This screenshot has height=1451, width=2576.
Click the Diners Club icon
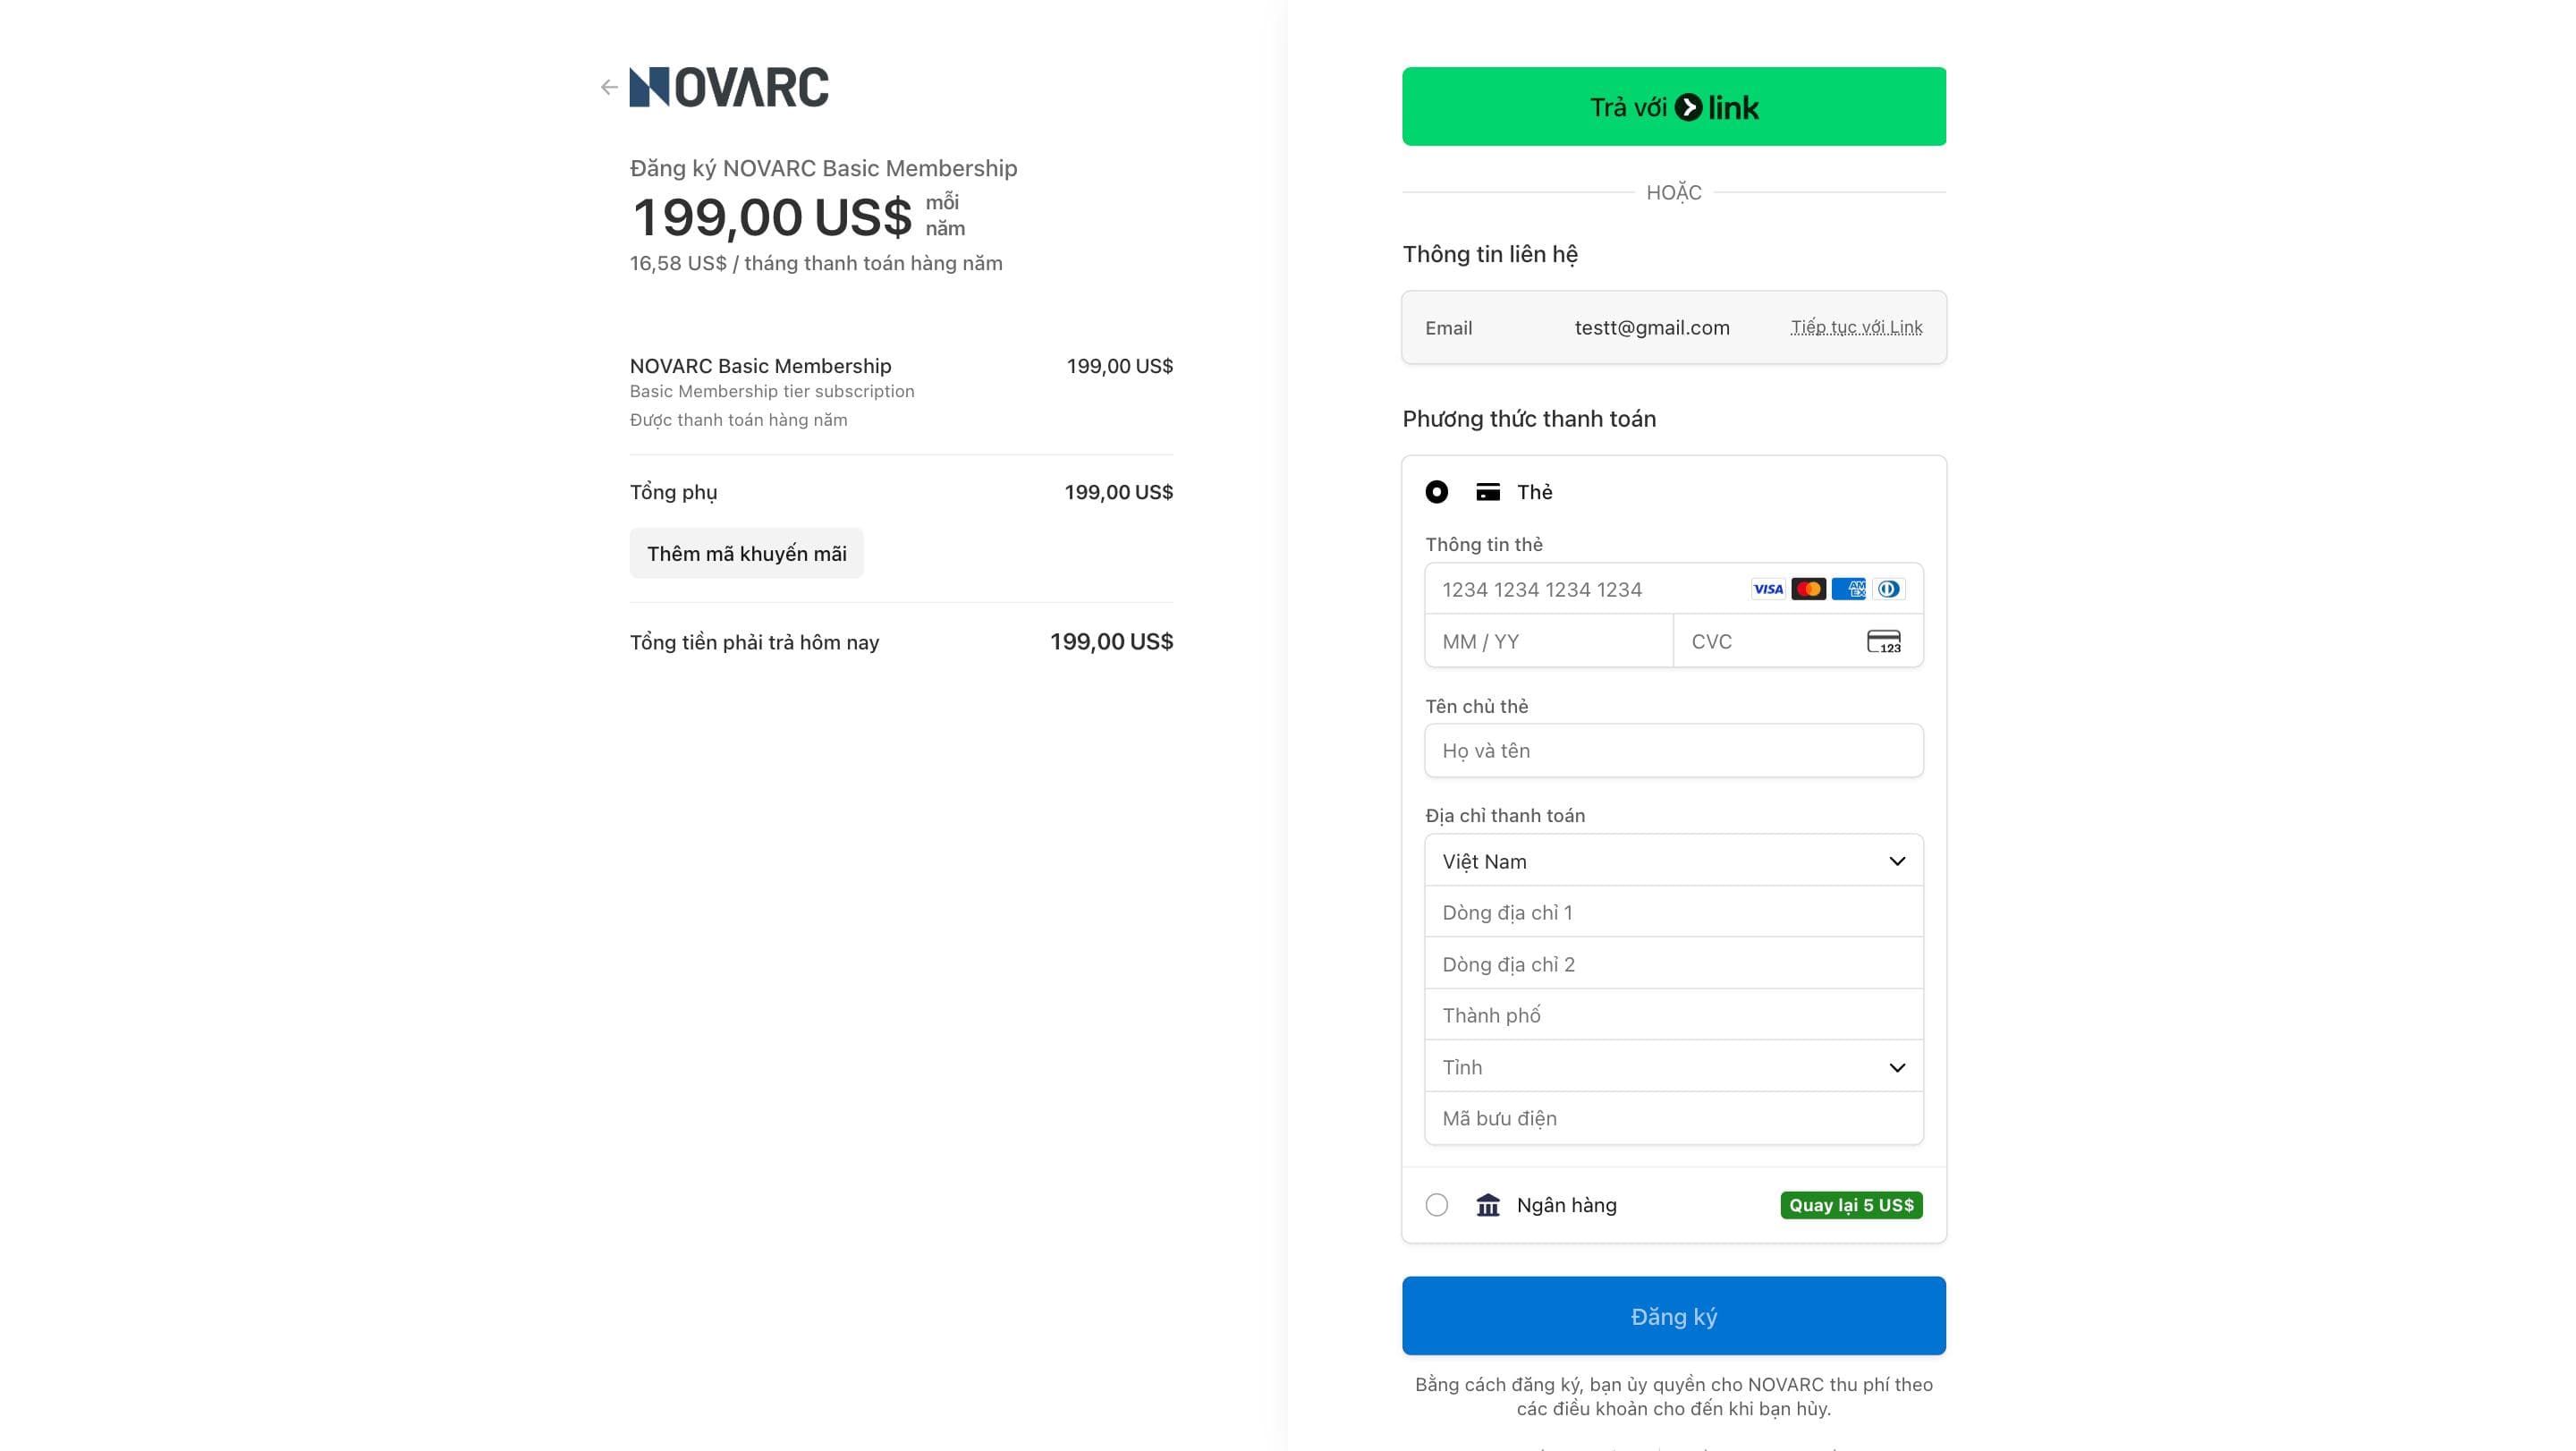(1889, 589)
